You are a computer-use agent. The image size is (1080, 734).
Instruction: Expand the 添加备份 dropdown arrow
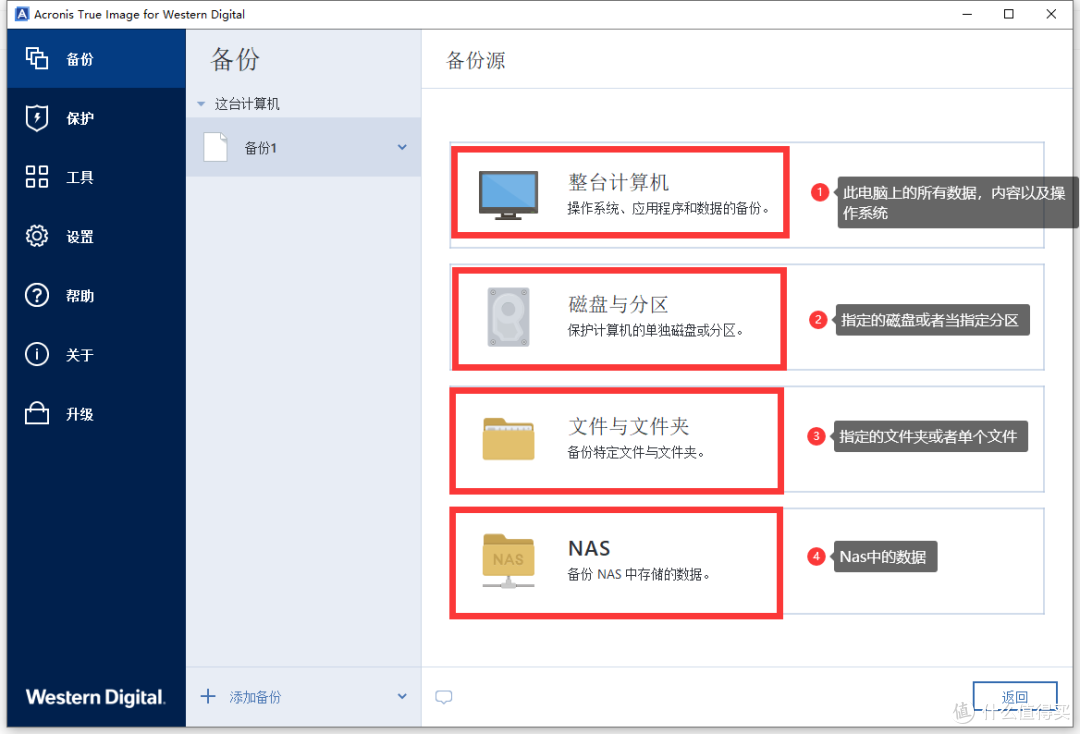pos(402,696)
